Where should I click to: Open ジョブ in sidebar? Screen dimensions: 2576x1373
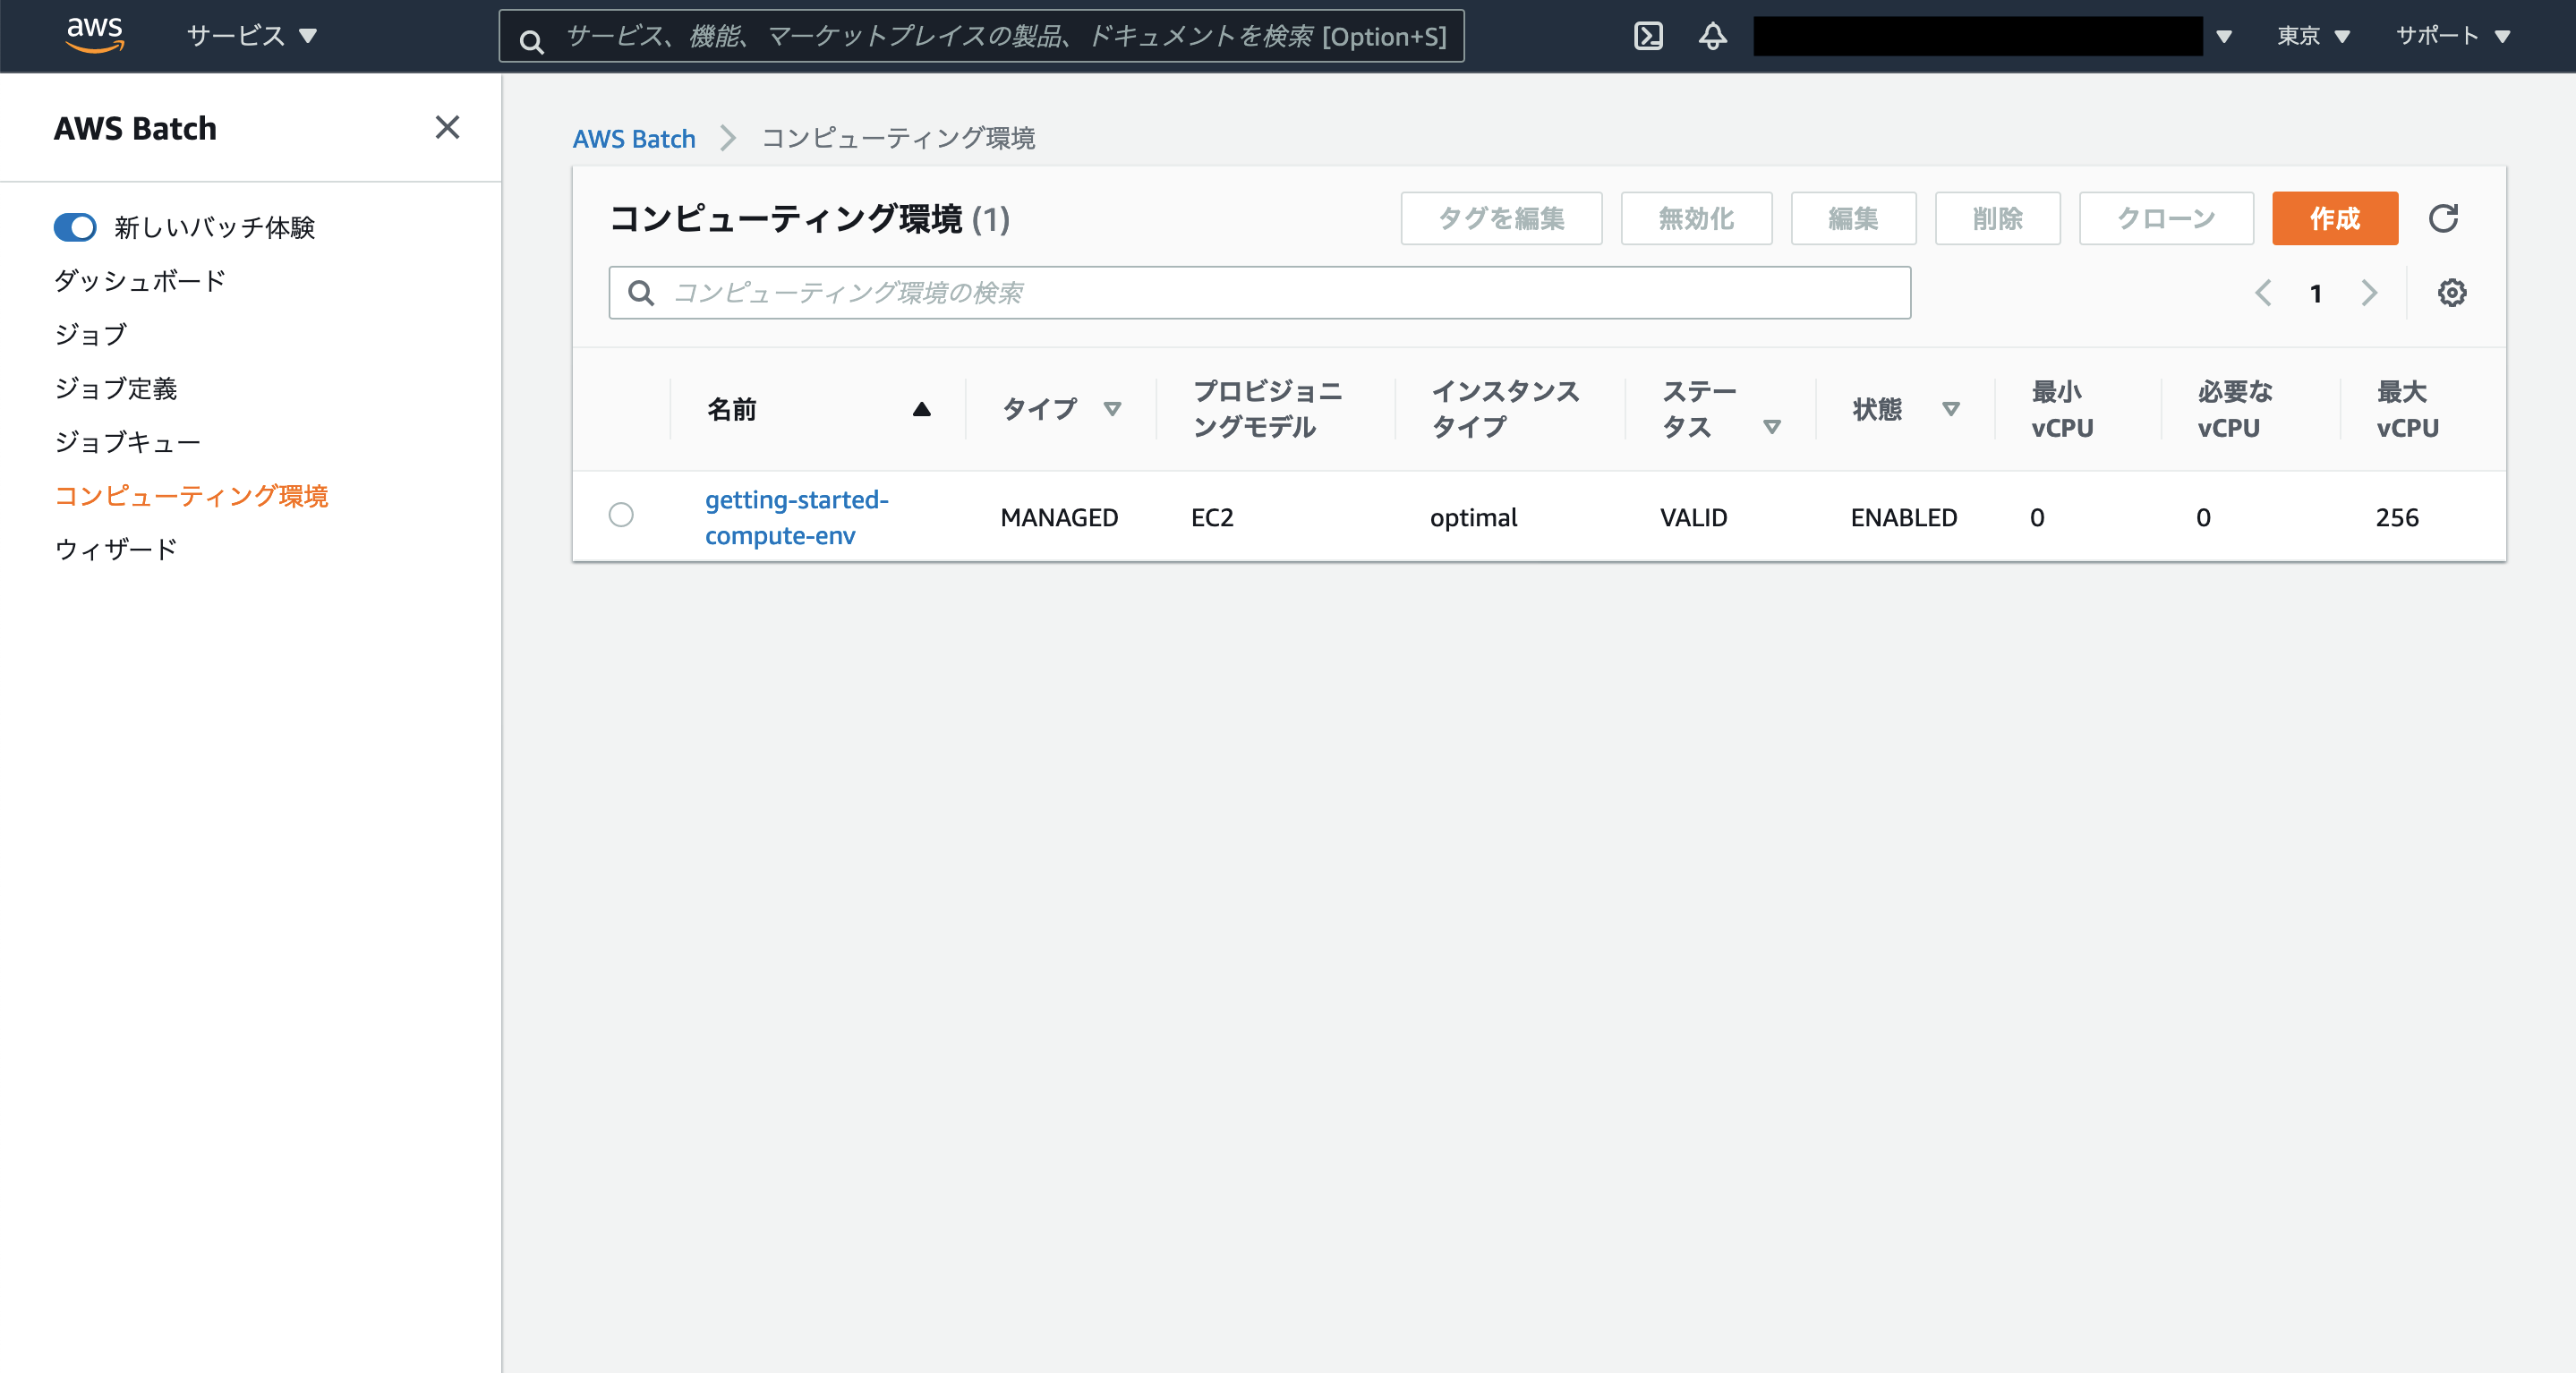(x=91, y=335)
